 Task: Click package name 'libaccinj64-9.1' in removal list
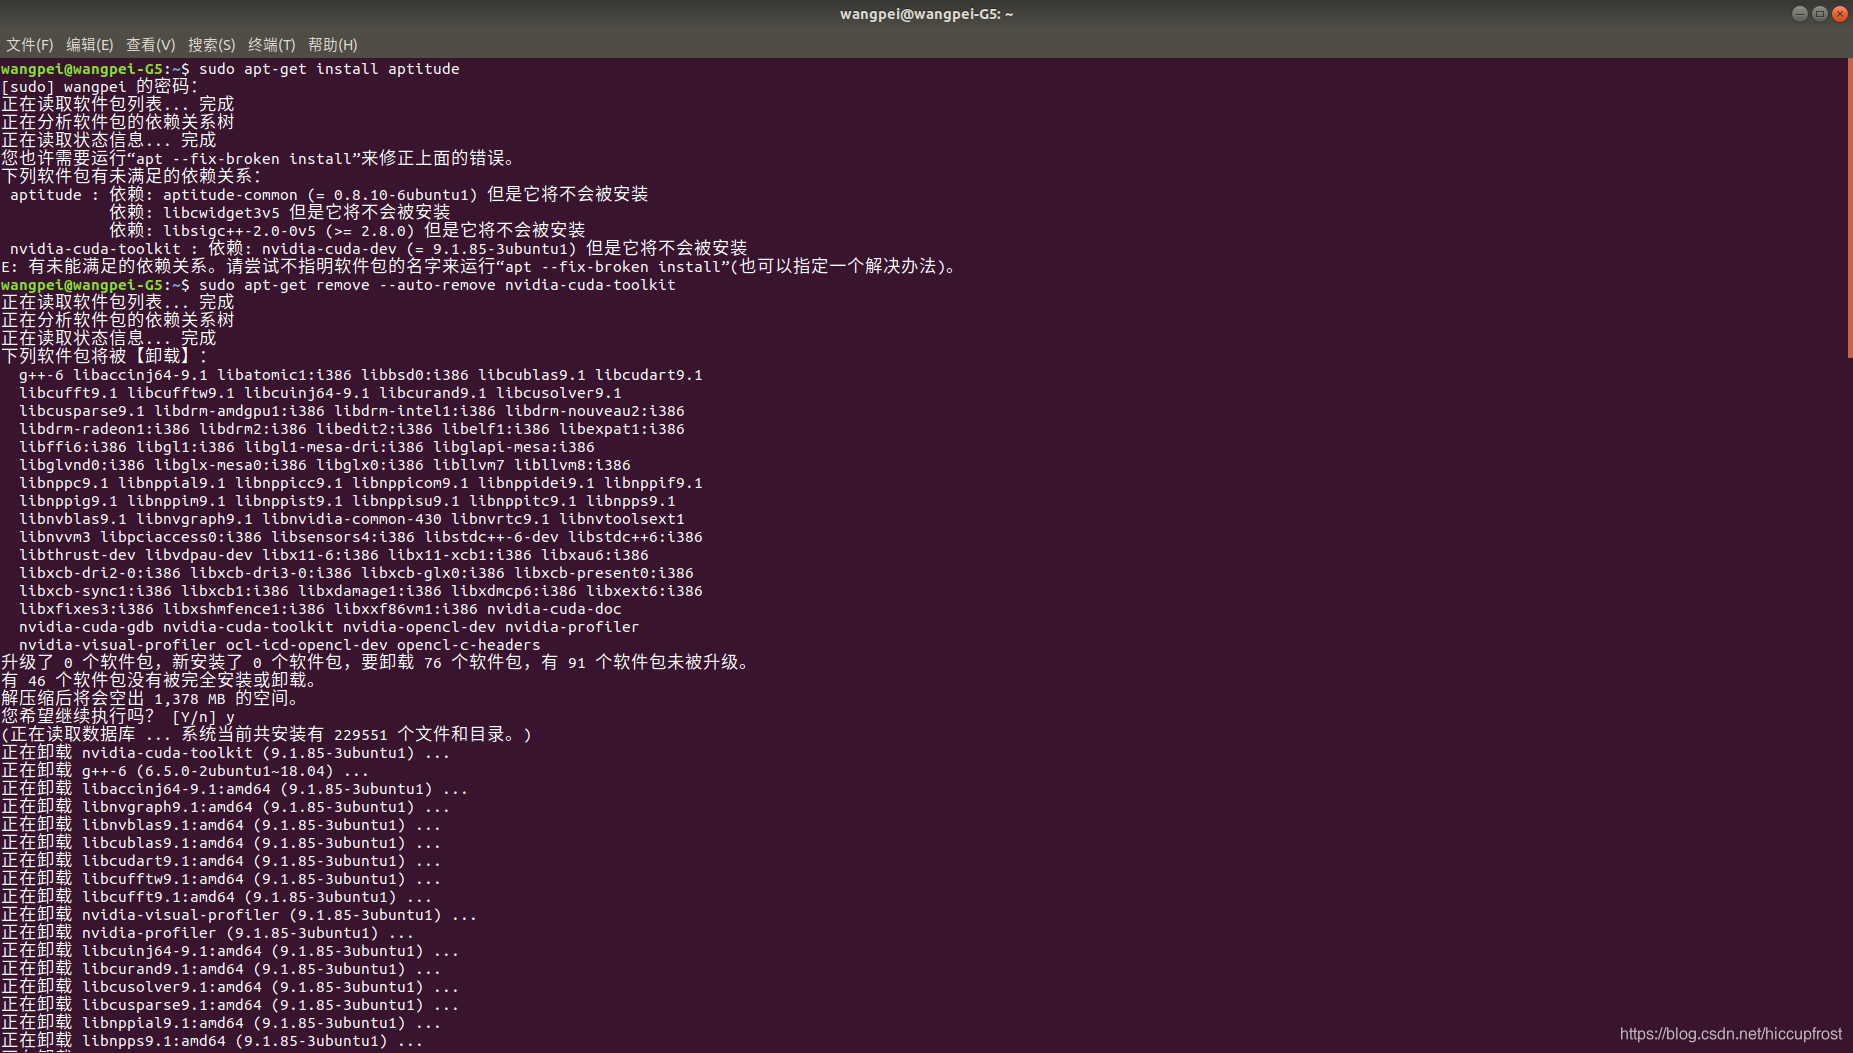[x=140, y=375]
